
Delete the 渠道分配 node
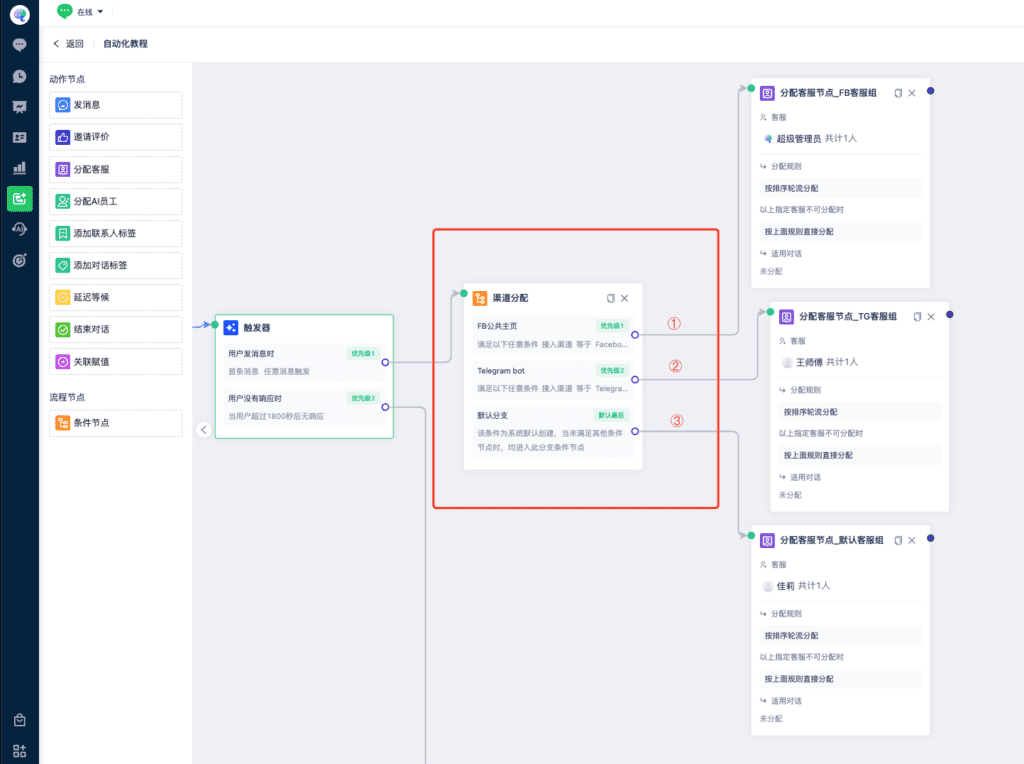coord(624,298)
